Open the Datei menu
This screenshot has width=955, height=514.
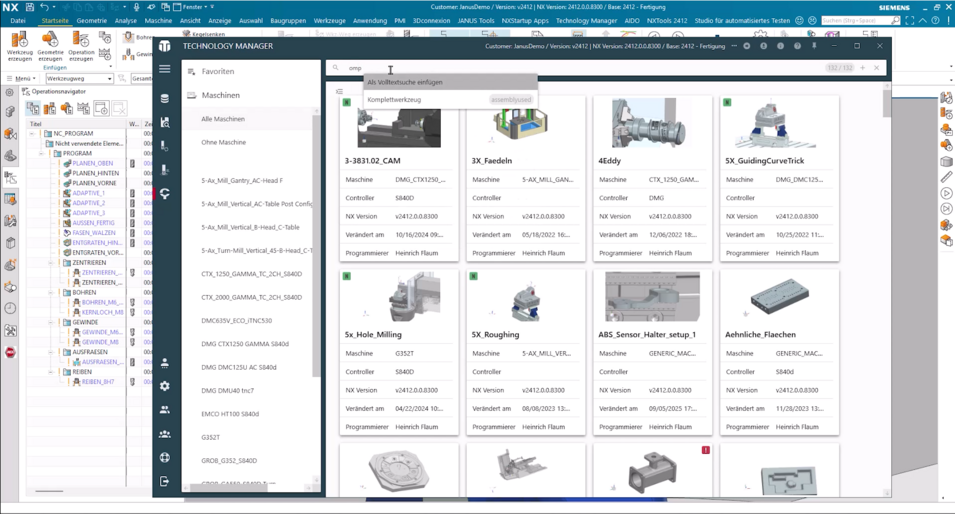18,20
